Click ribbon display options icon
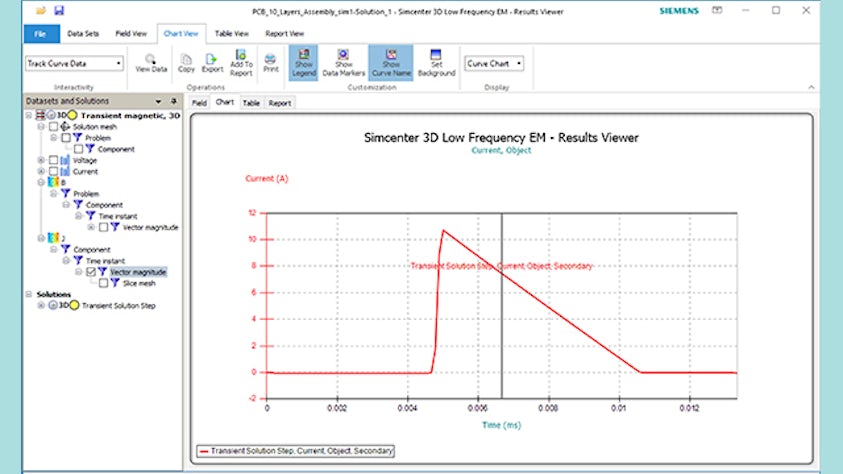Image resolution: width=843 pixels, height=474 pixels. pos(717,10)
